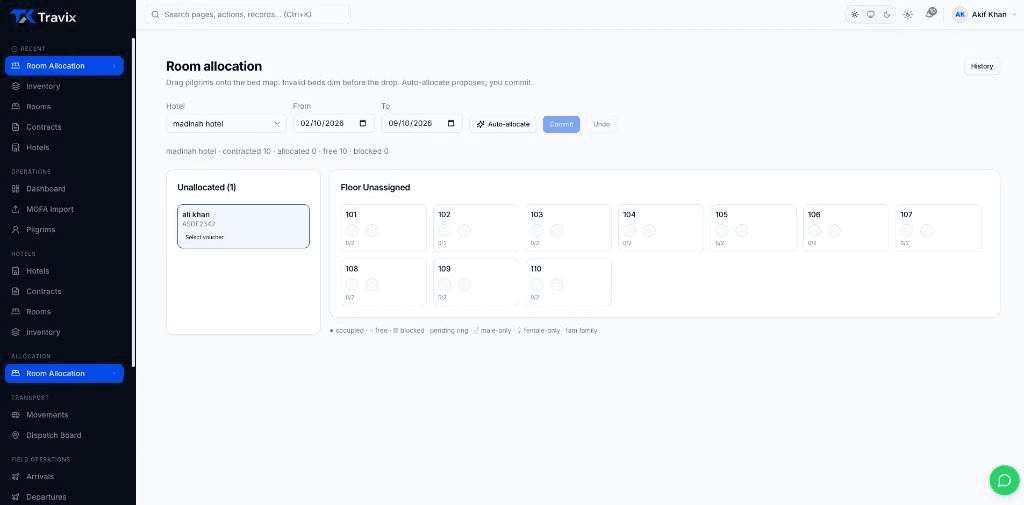Image resolution: width=1024 pixels, height=505 pixels.
Task: Click the From date input 02/10/2026
Action: pos(334,123)
